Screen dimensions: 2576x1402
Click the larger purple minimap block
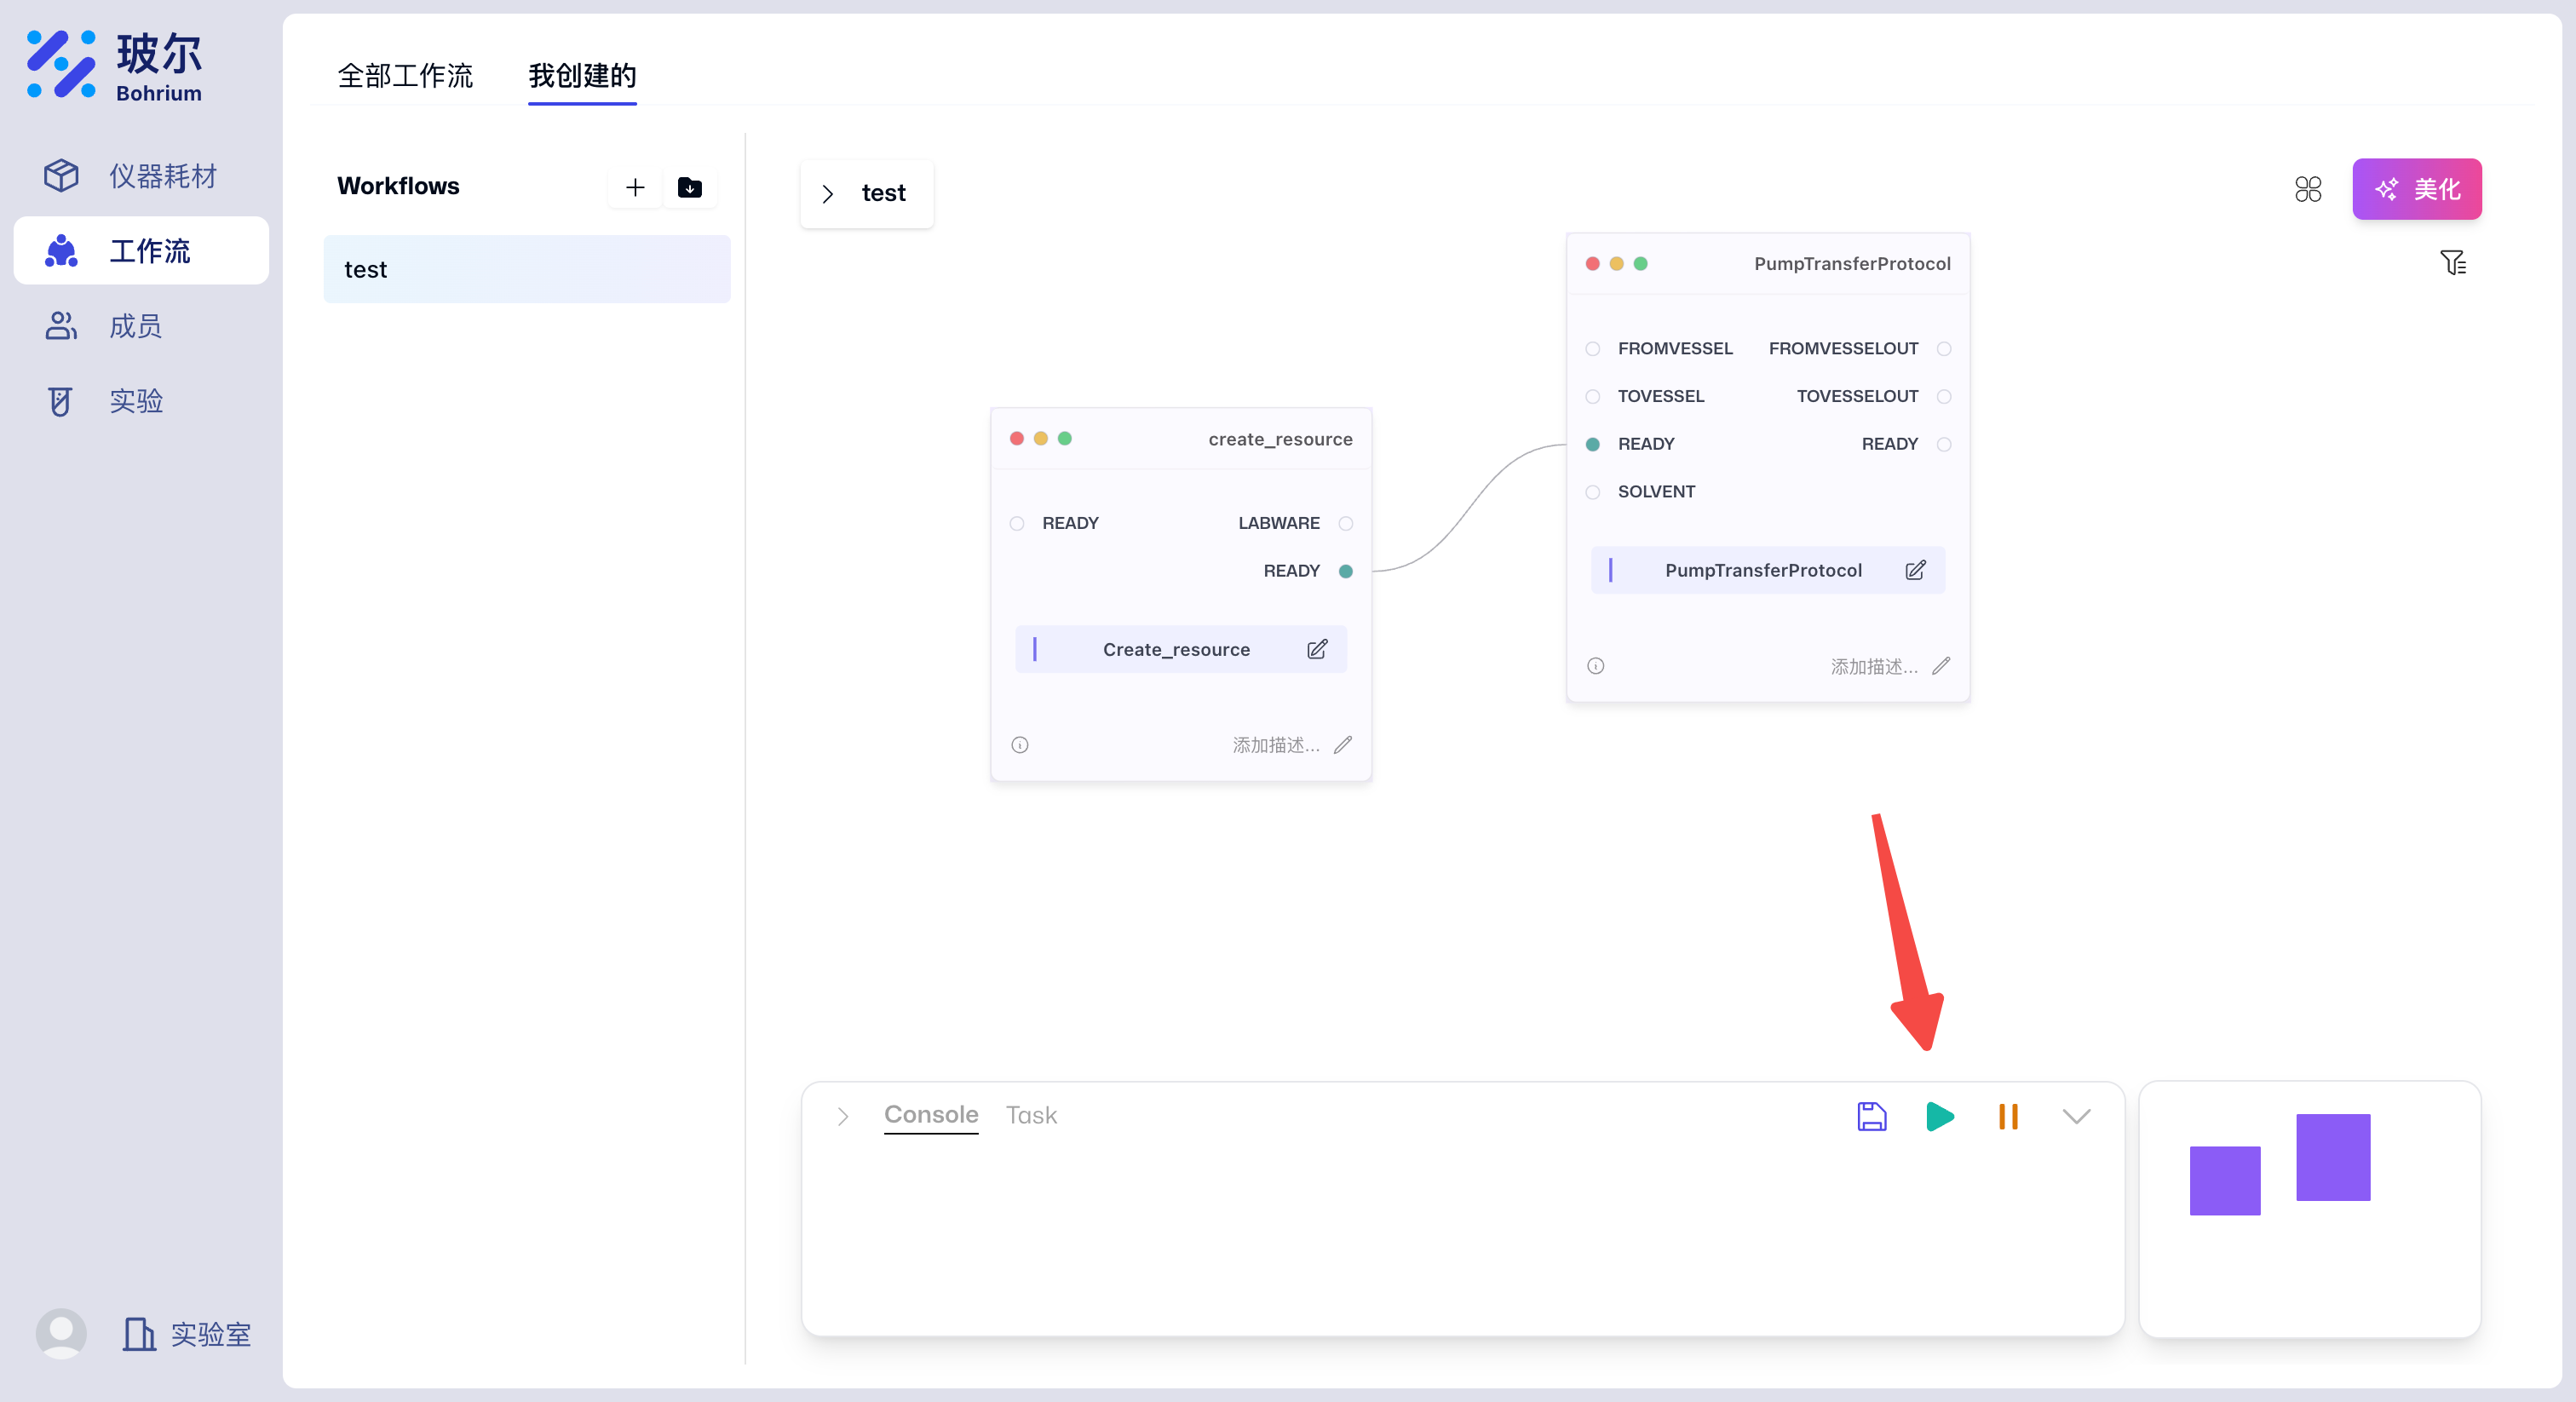click(x=2332, y=1157)
